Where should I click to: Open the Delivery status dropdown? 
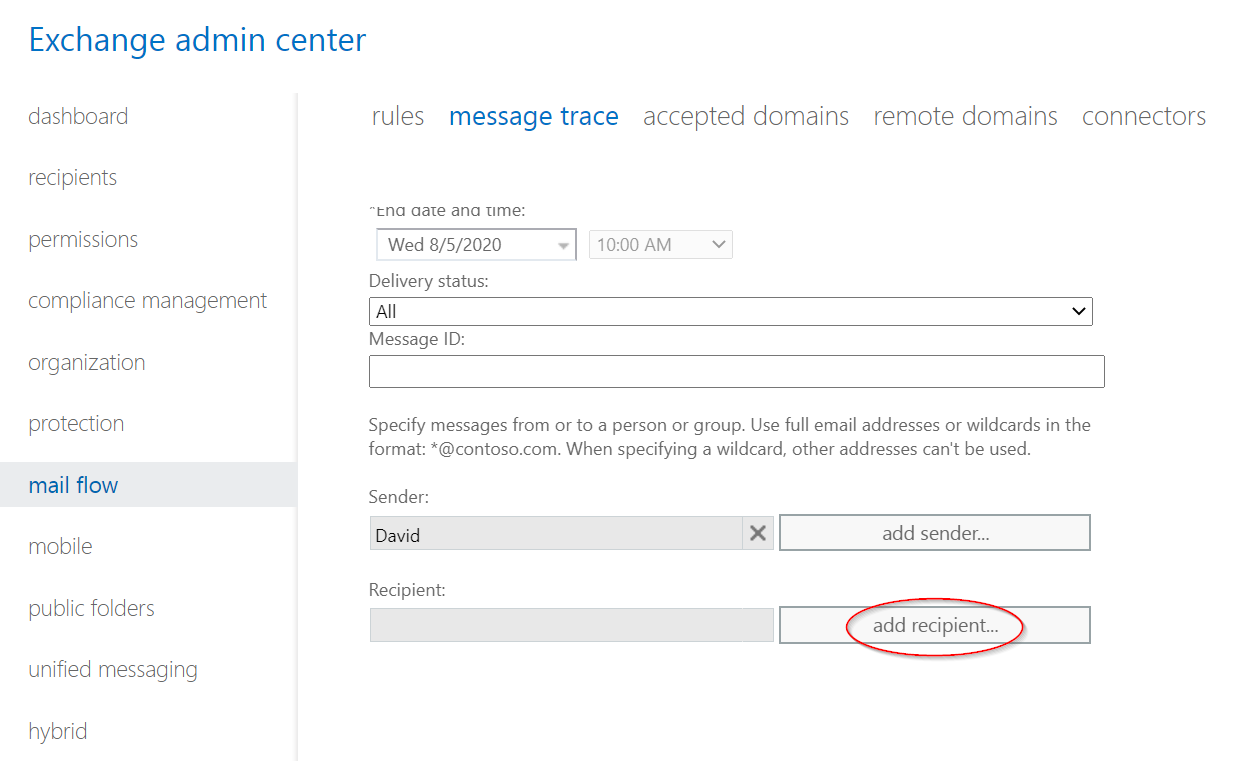(x=730, y=311)
